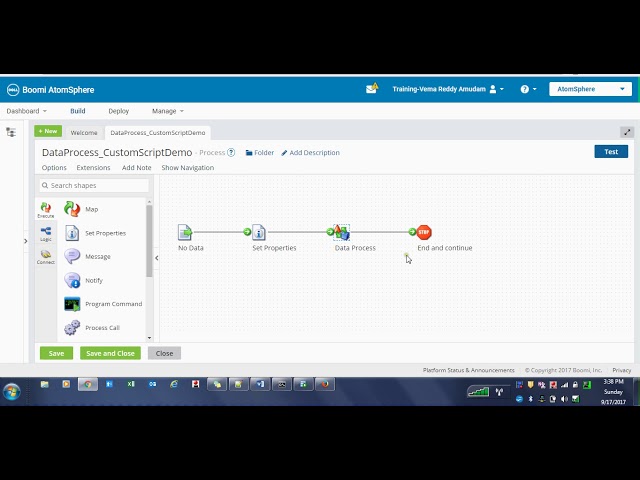Open the Training-Vema Reddy Amudam account menu
Screen dimensions: 640x480
point(448,89)
